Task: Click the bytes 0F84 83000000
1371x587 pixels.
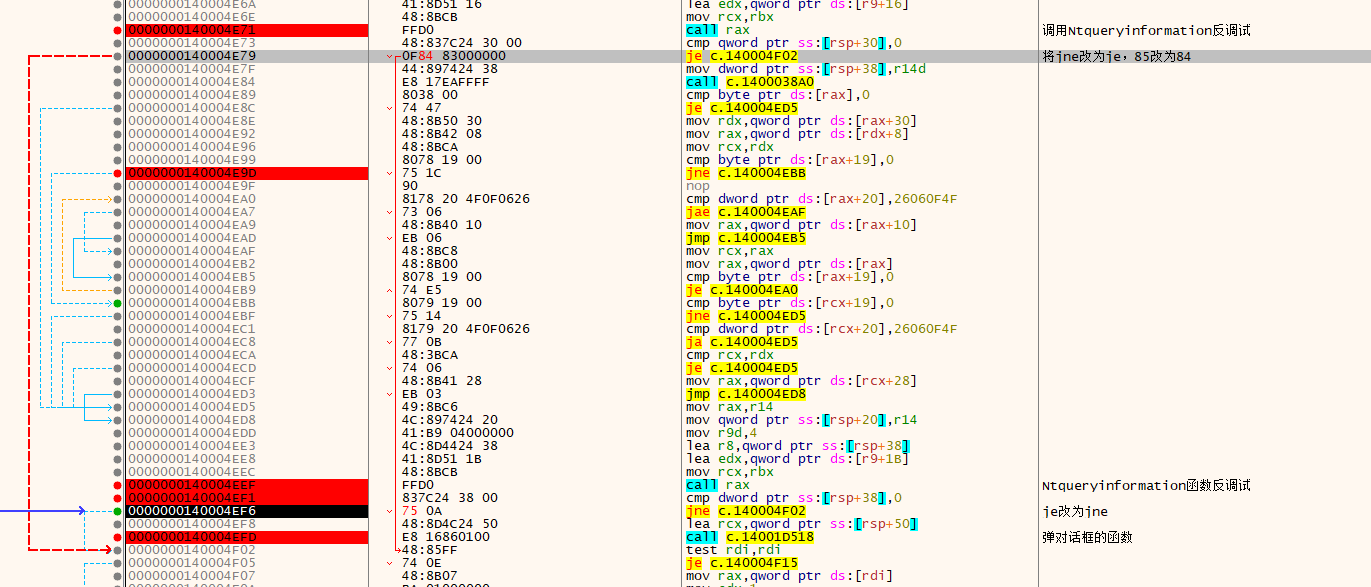Action: 453,56
